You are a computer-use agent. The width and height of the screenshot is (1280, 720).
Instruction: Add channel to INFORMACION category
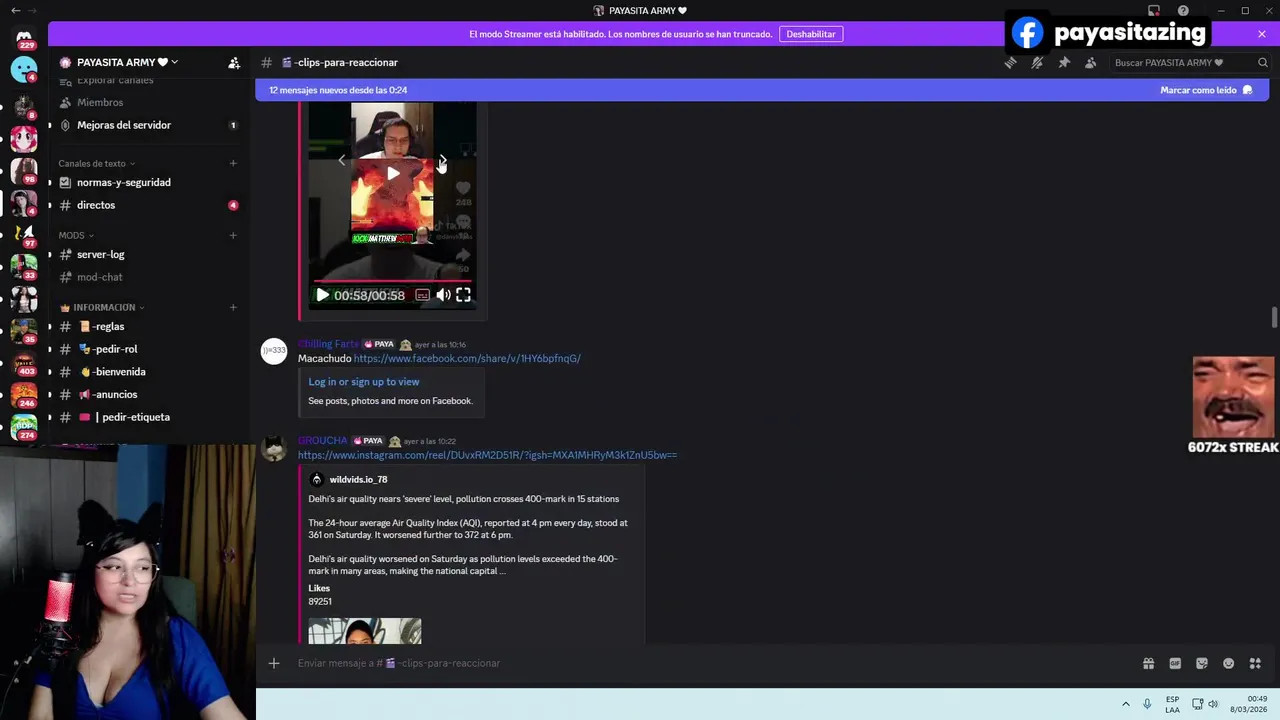(233, 307)
